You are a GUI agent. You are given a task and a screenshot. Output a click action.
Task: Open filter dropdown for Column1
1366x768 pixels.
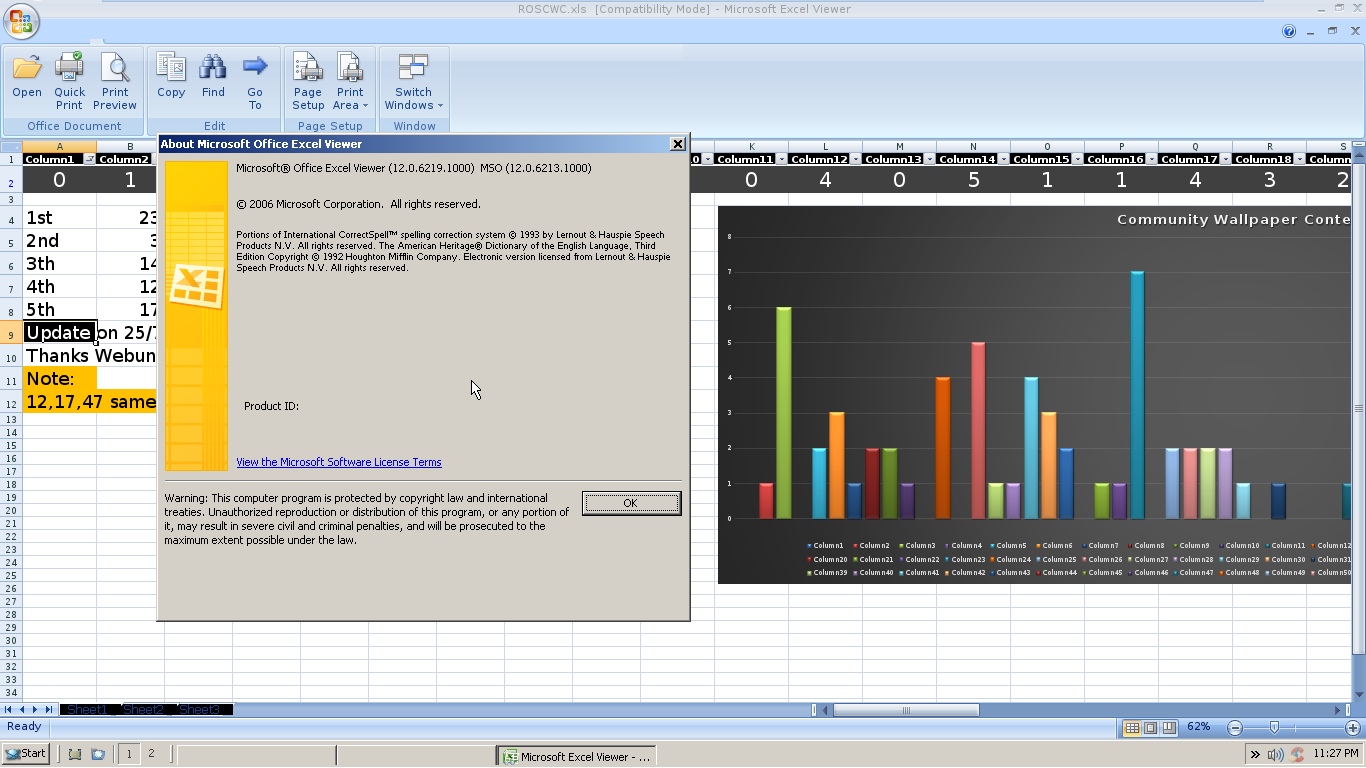tap(90, 159)
